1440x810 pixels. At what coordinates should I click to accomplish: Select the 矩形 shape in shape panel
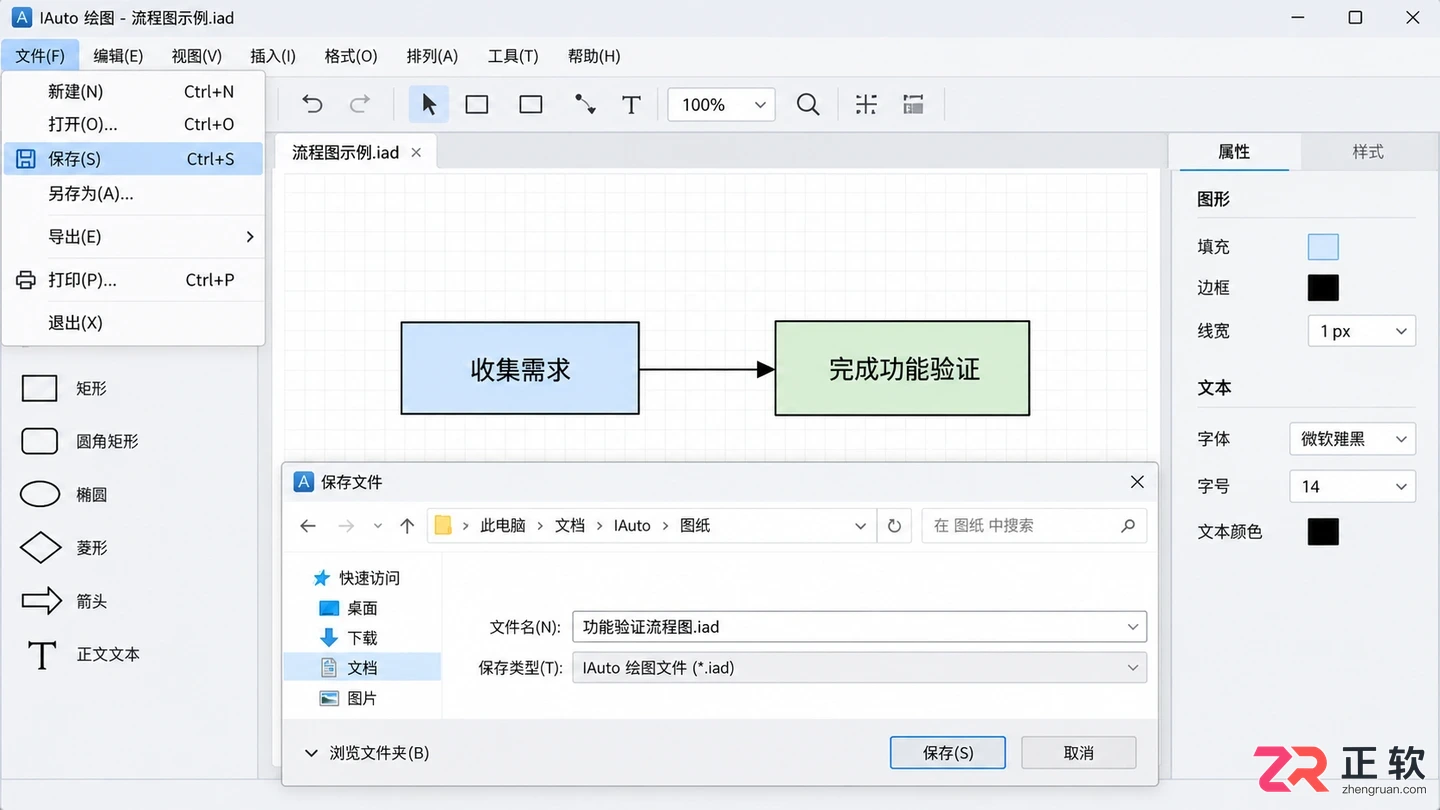65,388
